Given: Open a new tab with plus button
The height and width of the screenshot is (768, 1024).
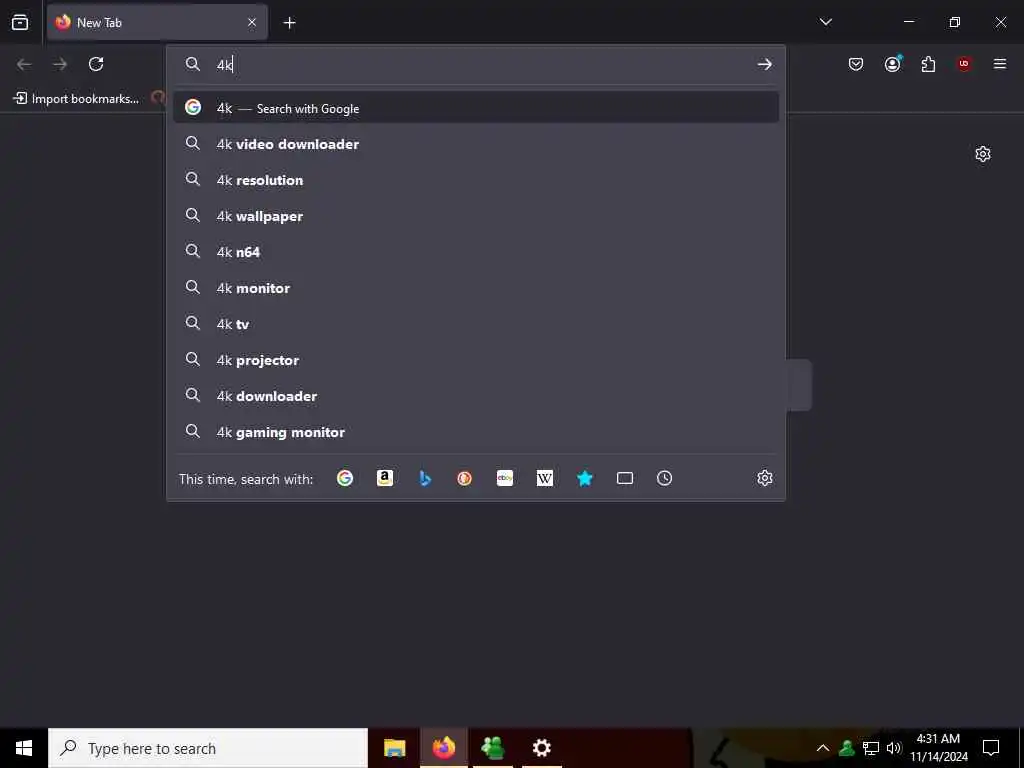Looking at the screenshot, I should 289,23.
